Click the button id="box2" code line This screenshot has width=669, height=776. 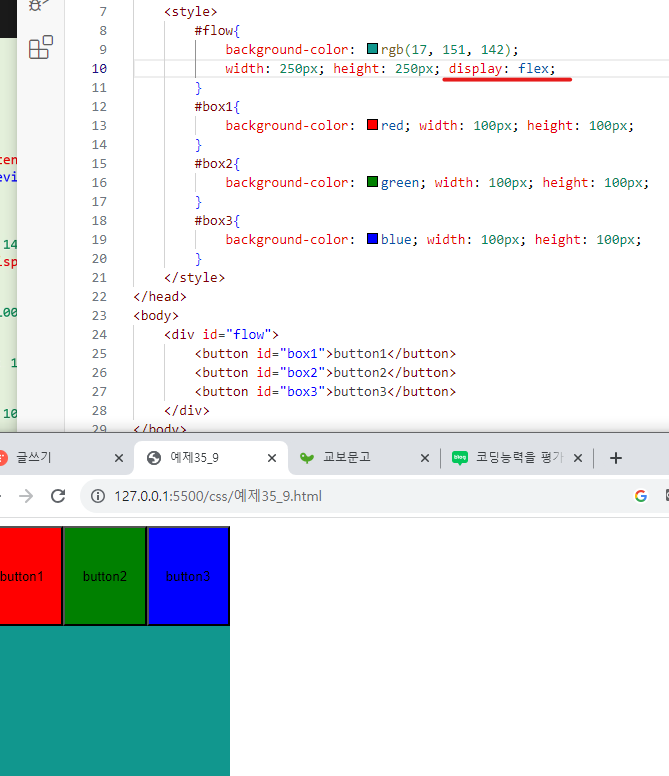click(325, 373)
